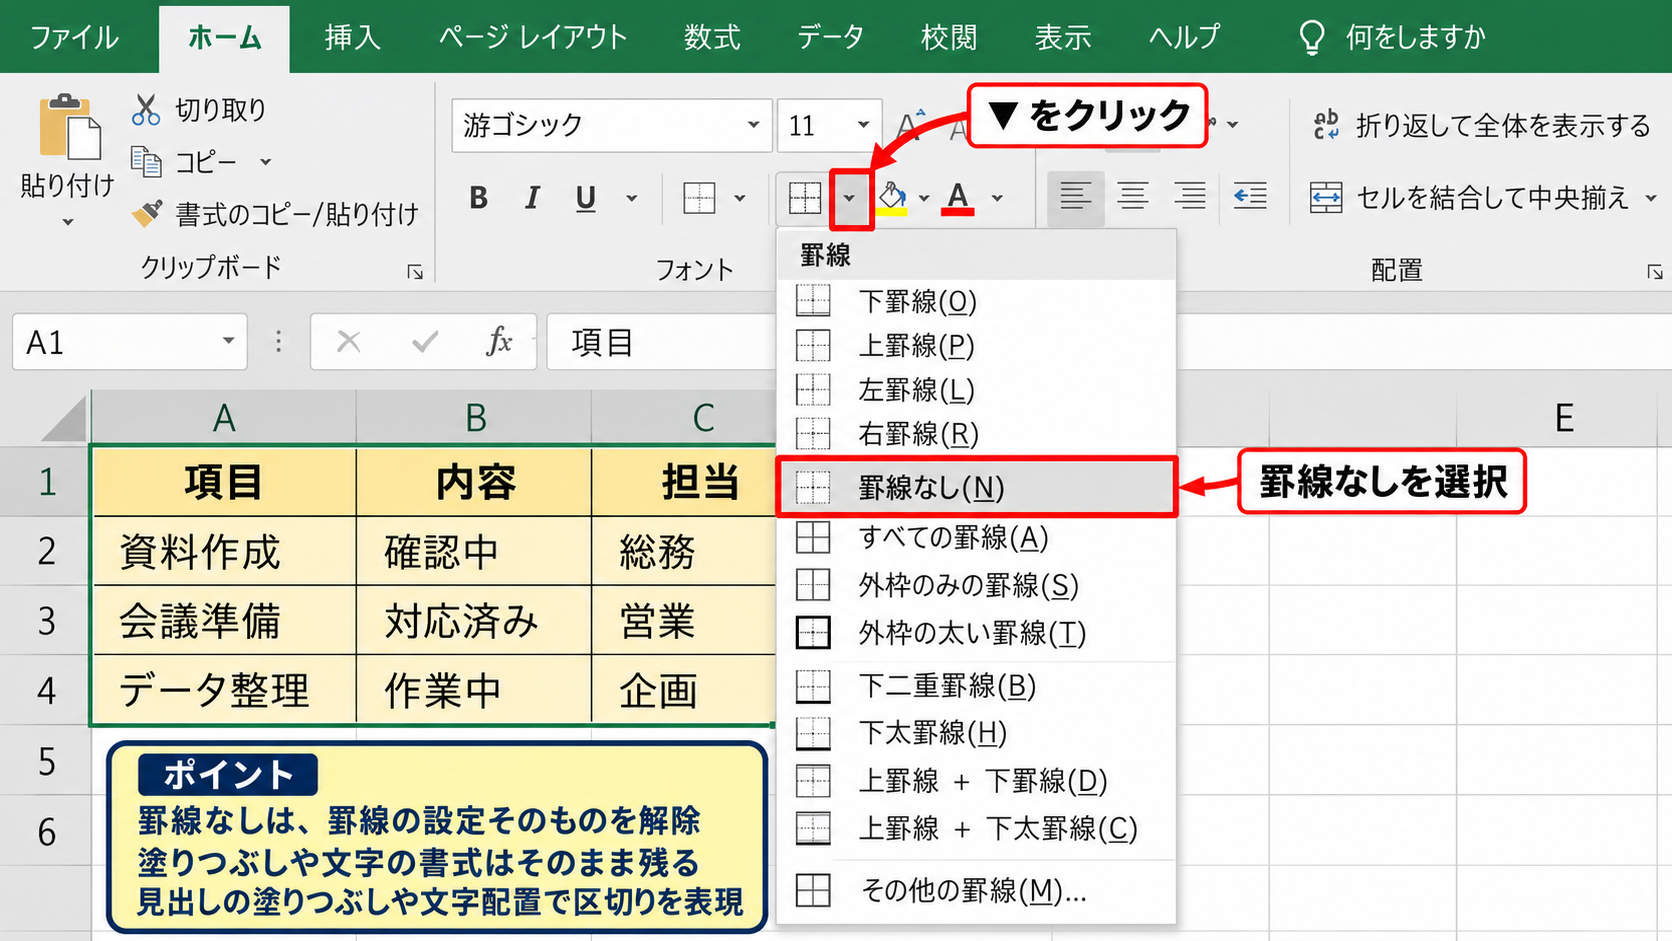
Task: Align text left
Action: [1075, 197]
